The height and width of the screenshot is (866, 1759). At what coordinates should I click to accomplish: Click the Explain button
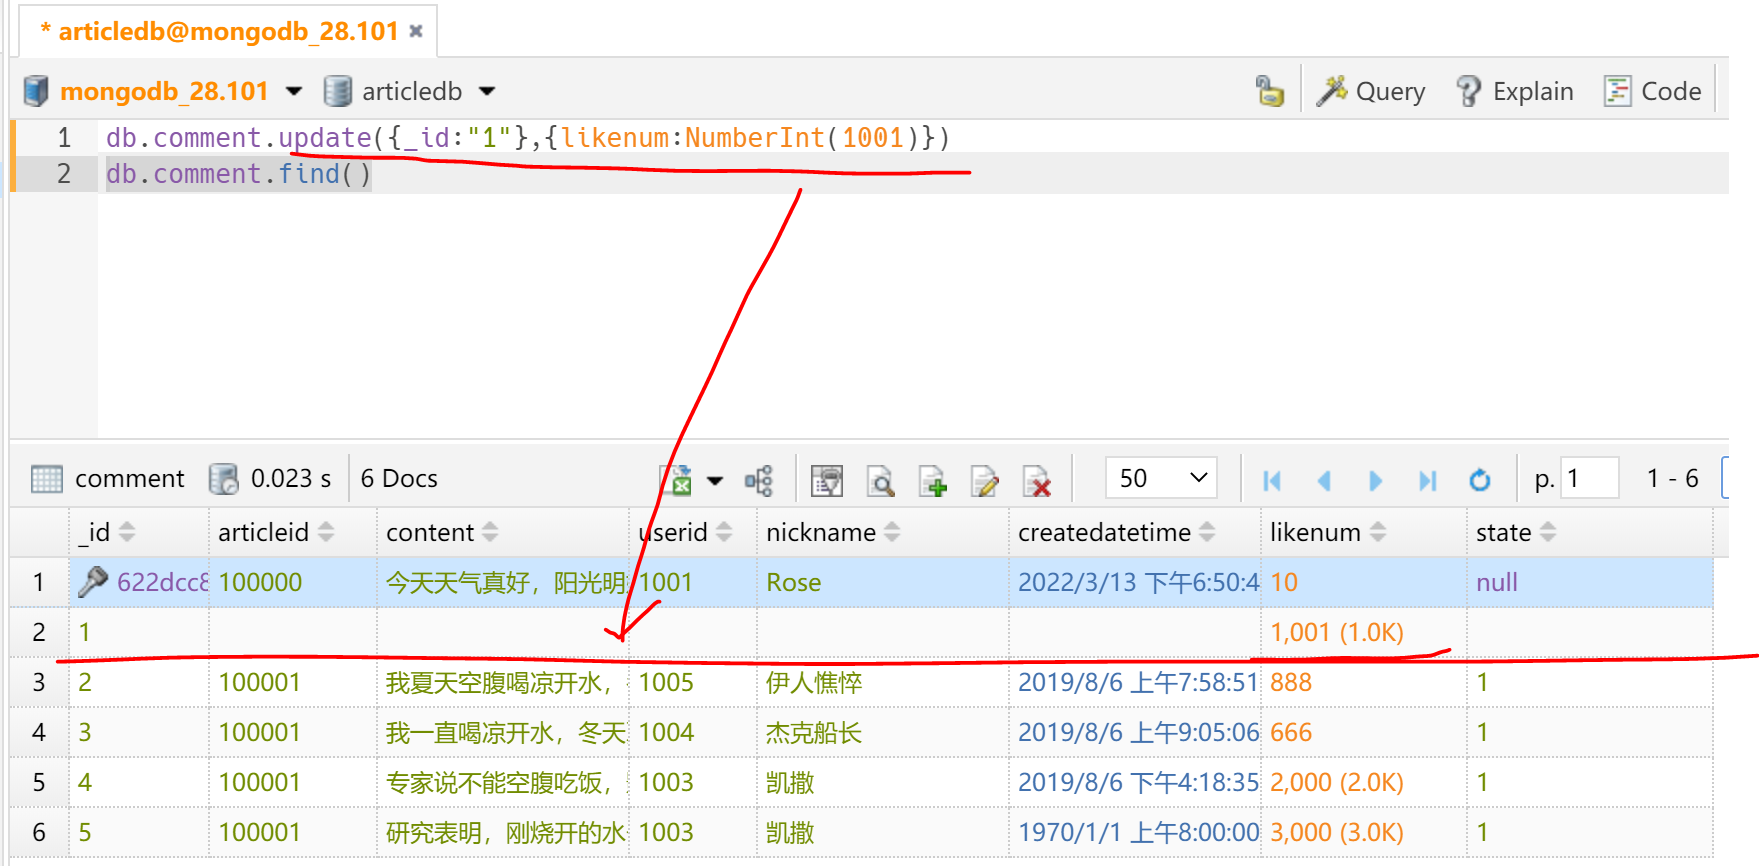coord(1514,91)
